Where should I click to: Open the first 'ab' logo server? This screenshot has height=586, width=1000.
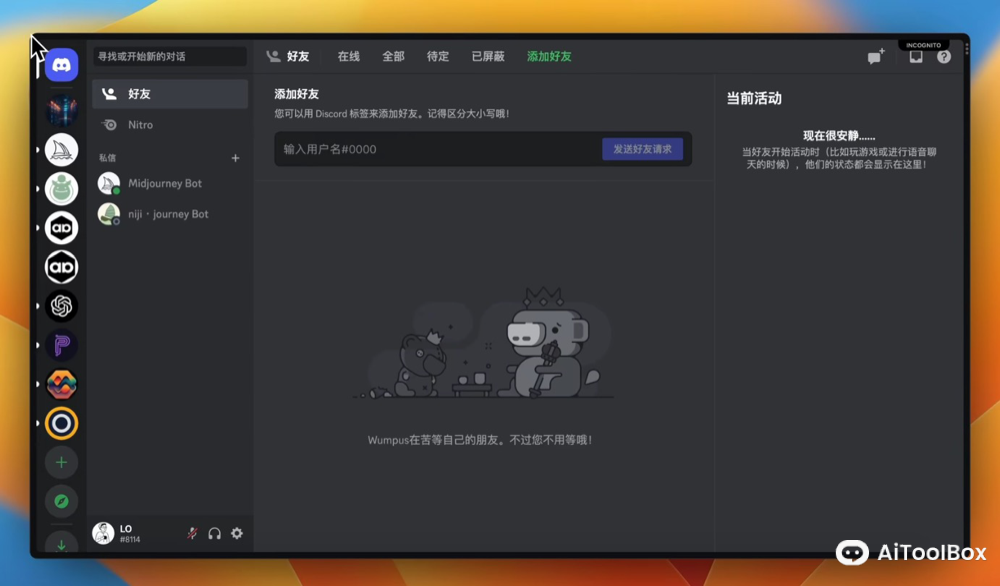click(61, 228)
